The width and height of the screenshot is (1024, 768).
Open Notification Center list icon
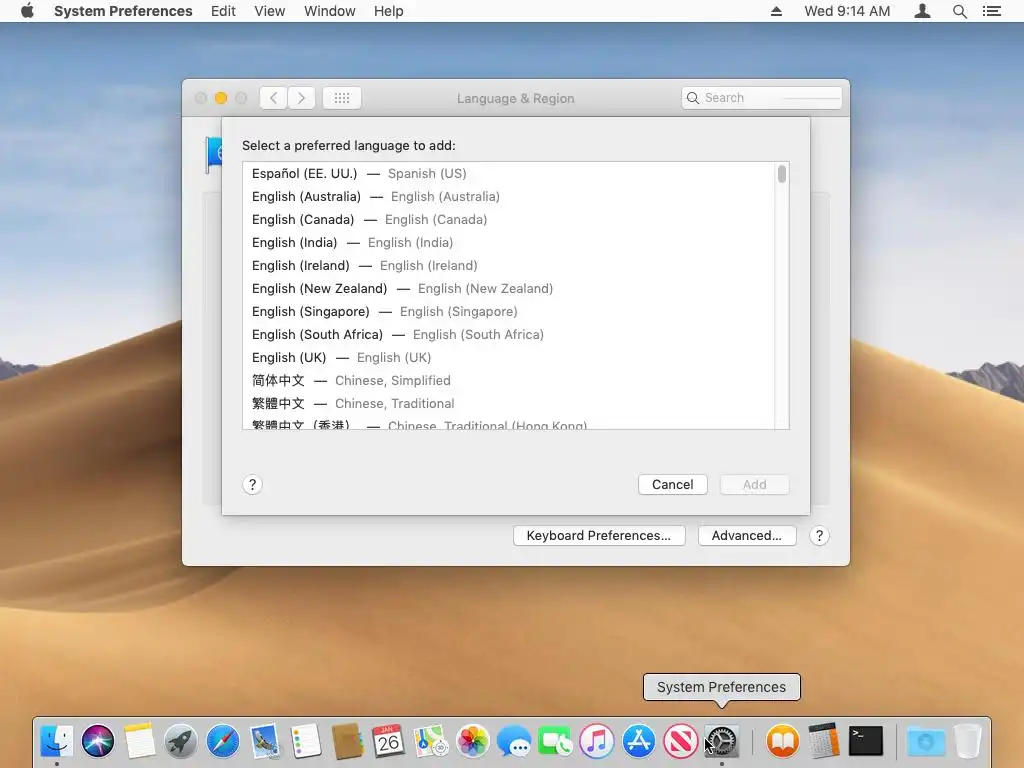(x=991, y=11)
